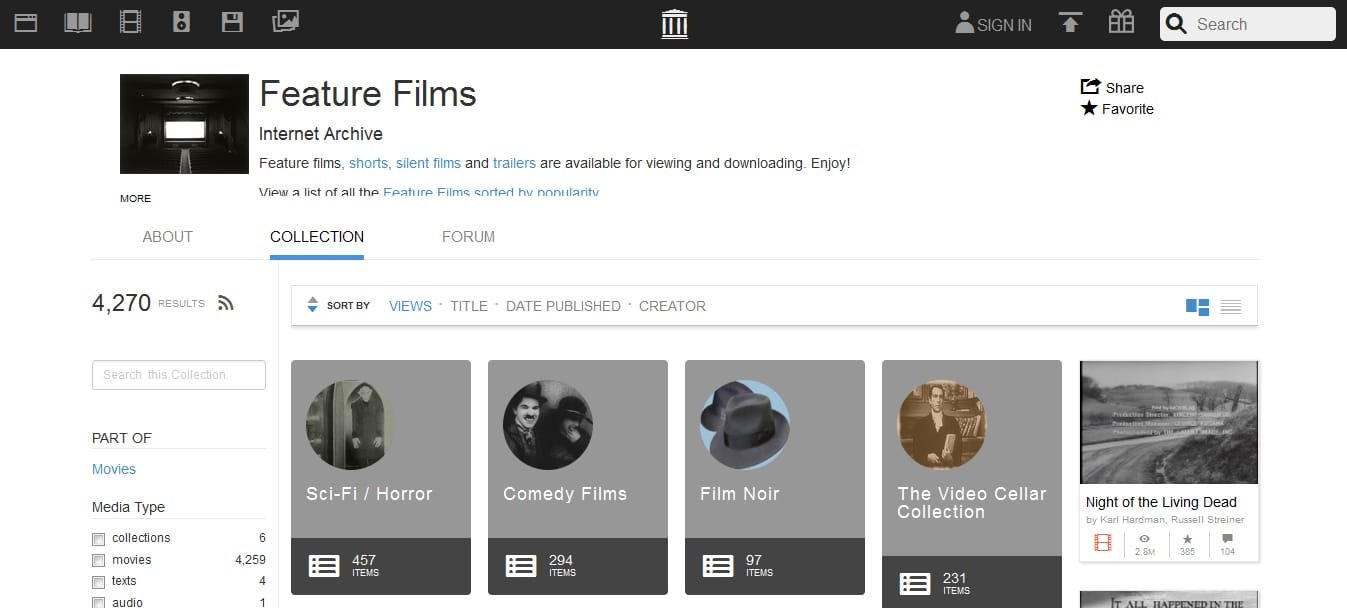This screenshot has width=1347, height=608.
Task: Check the texts media type checkbox
Action: click(x=98, y=582)
